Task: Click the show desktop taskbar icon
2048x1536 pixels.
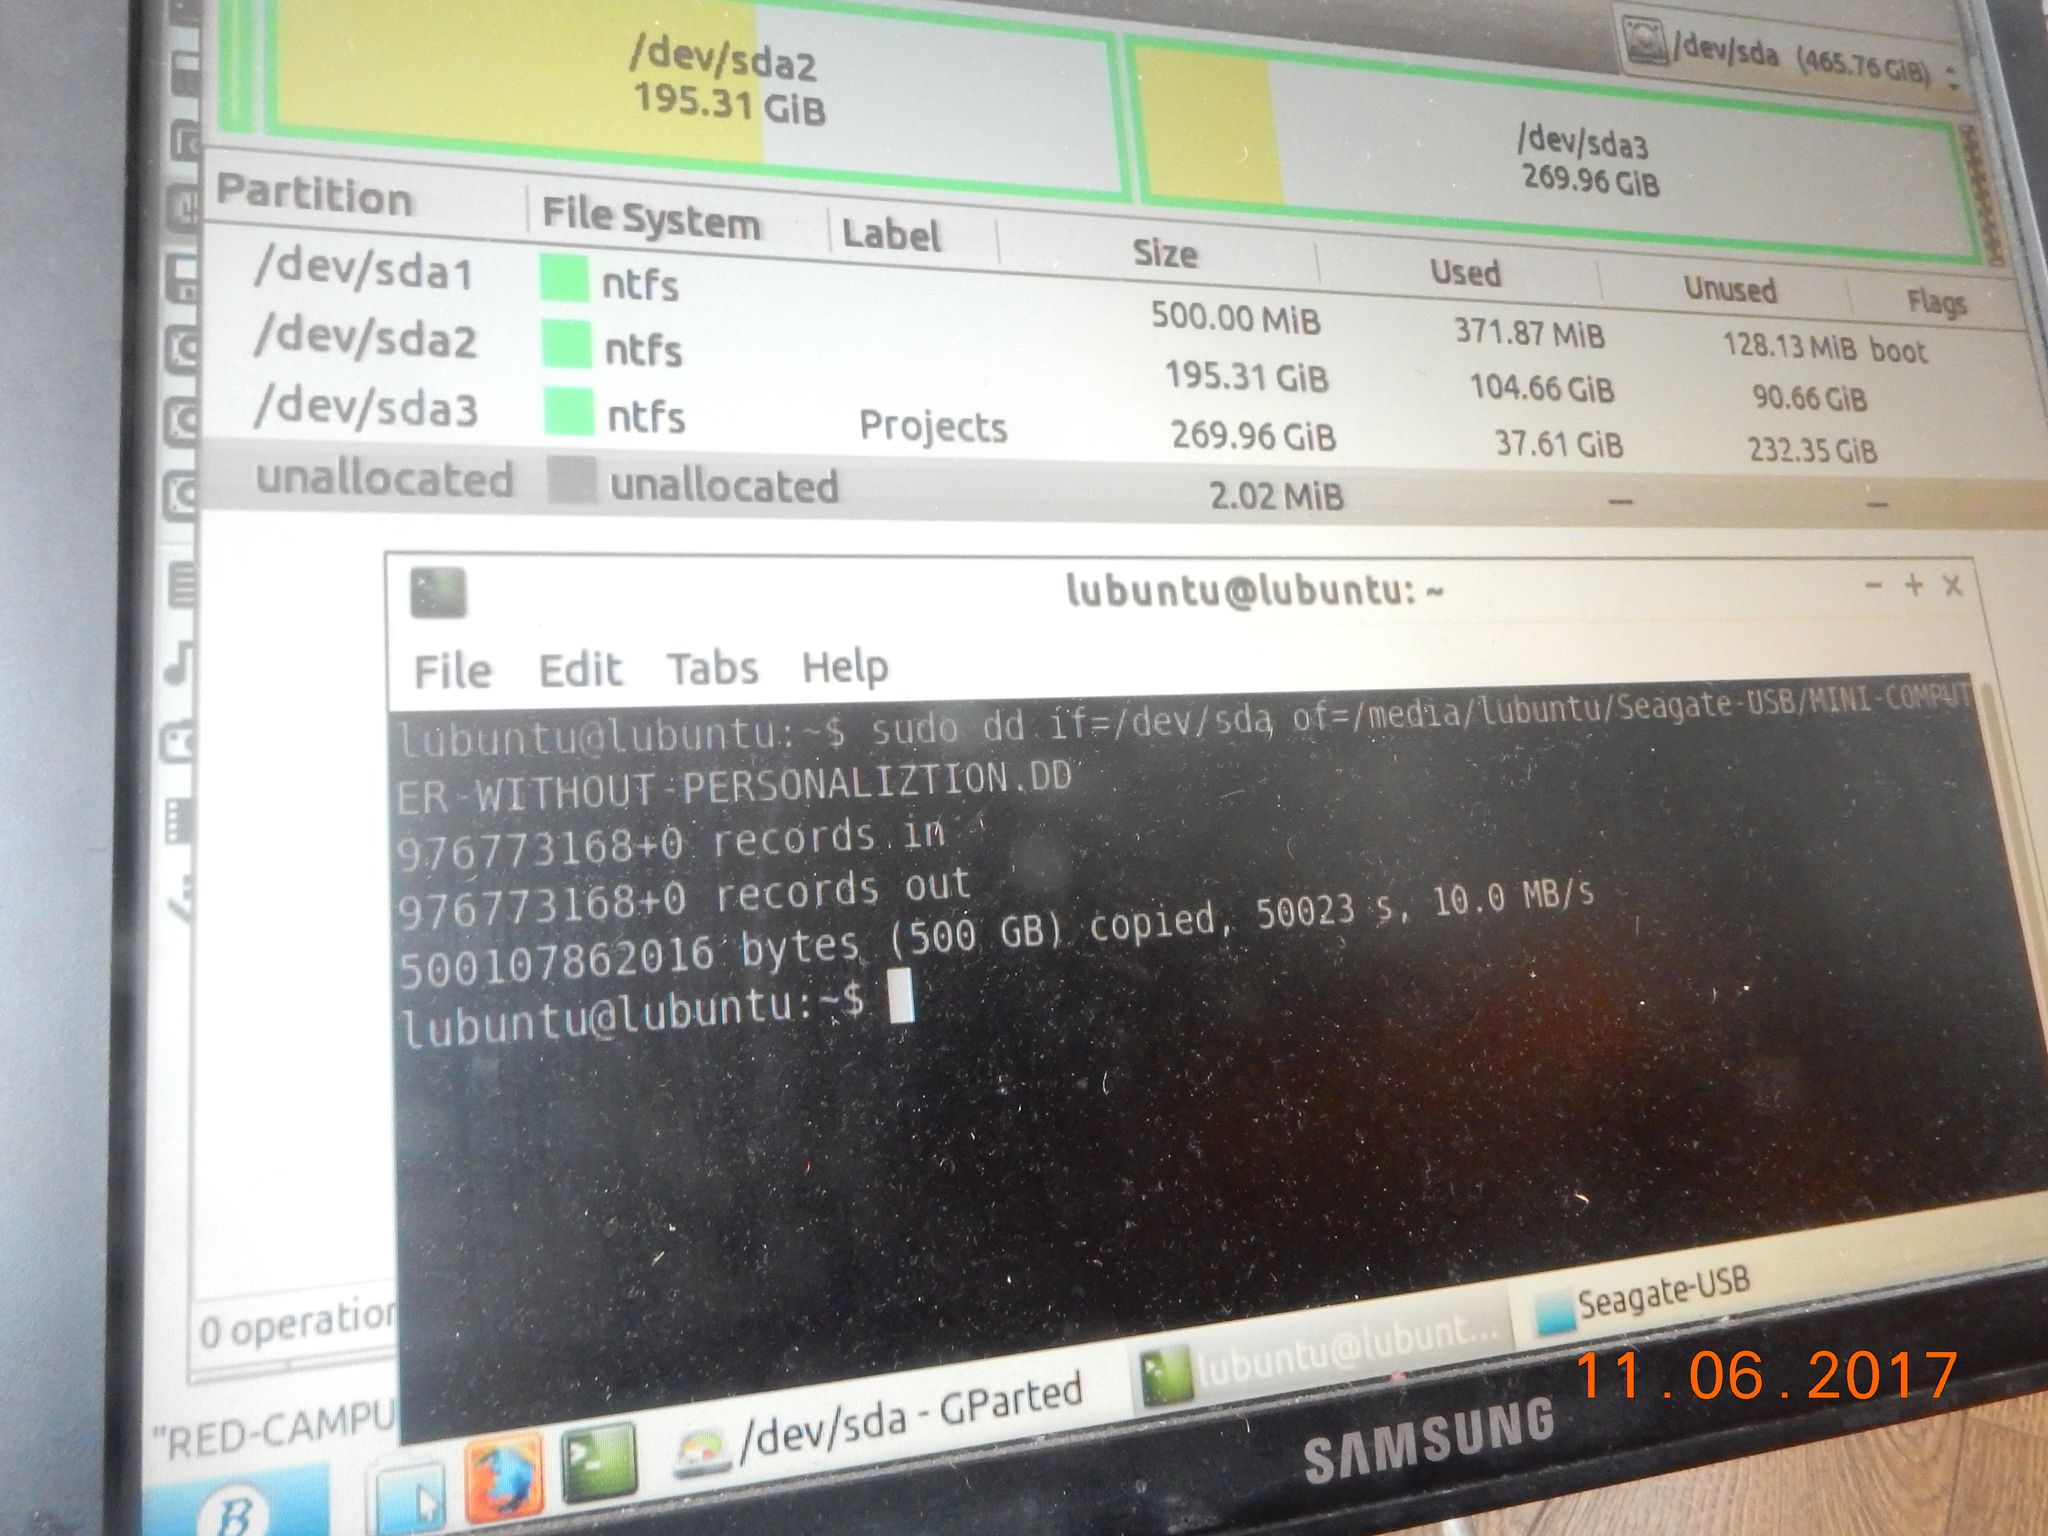Action: 411,1499
